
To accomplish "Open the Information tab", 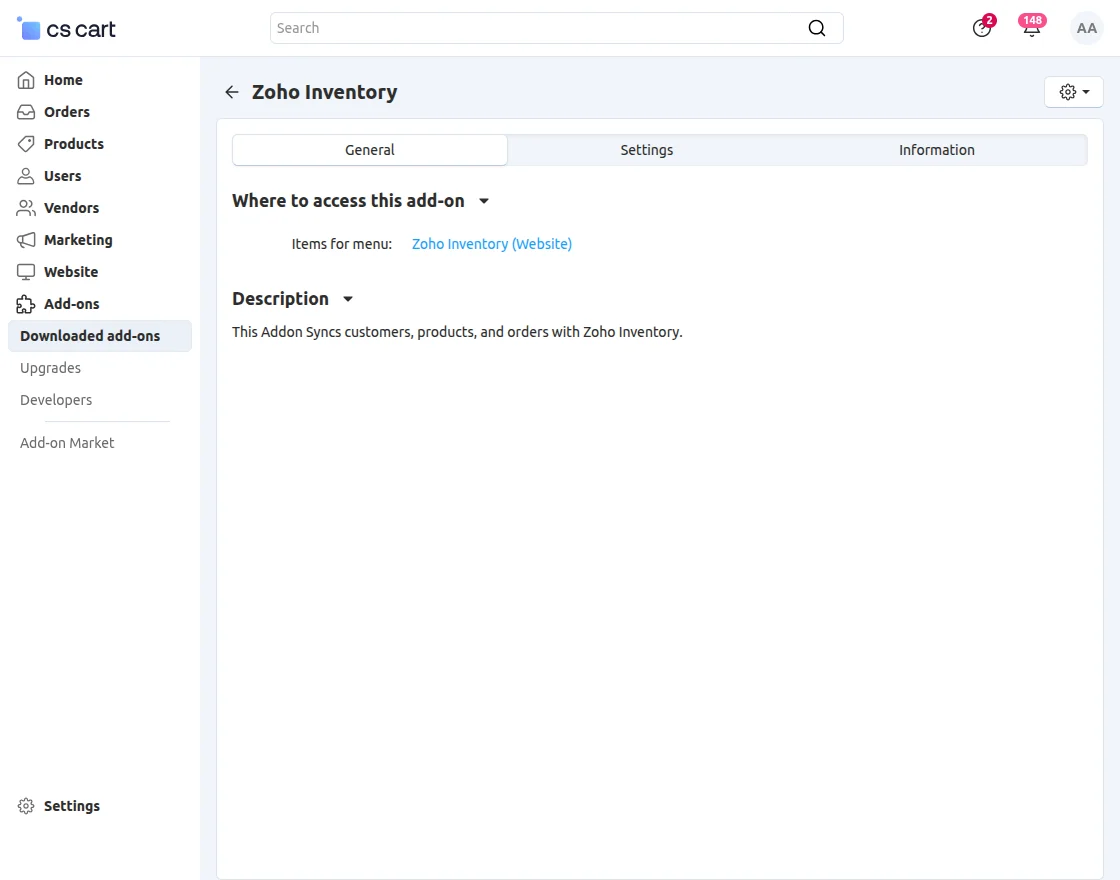I will pyautogui.click(x=936, y=149).
